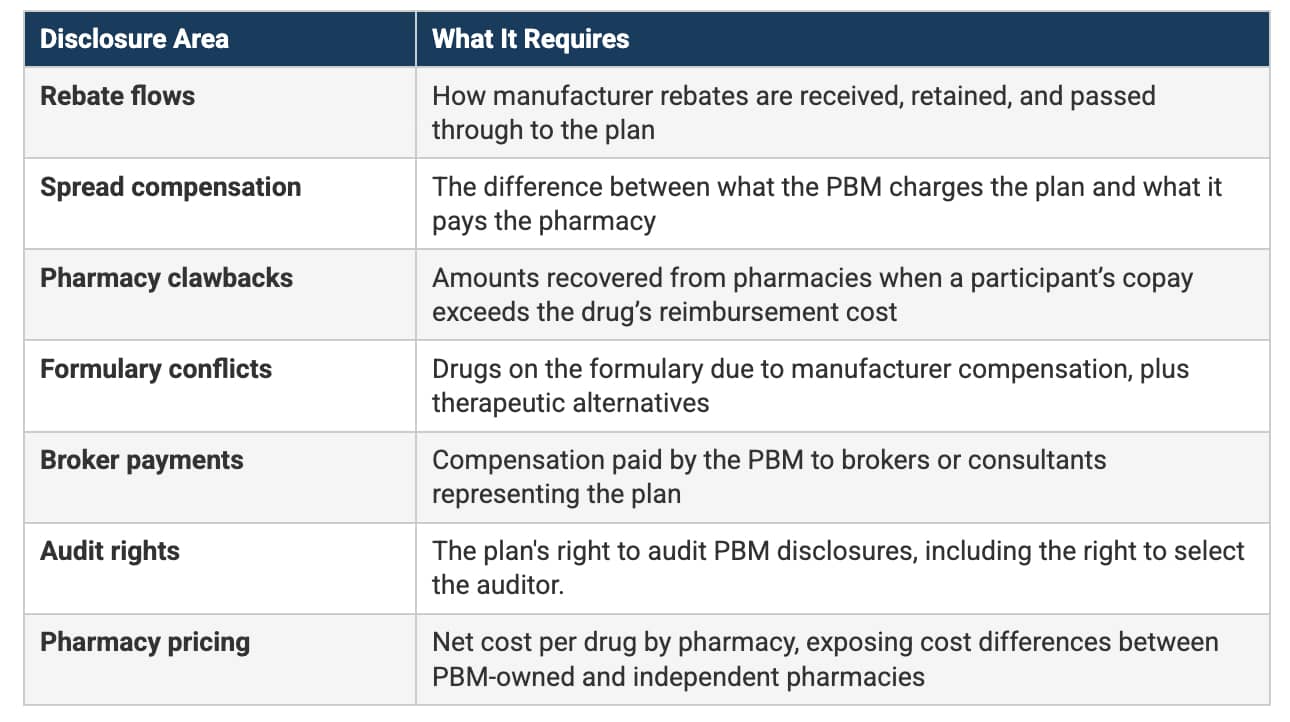Click 'representing the plan' text
The height and width of the screenshot is (722, 1290).
(555, 494)
